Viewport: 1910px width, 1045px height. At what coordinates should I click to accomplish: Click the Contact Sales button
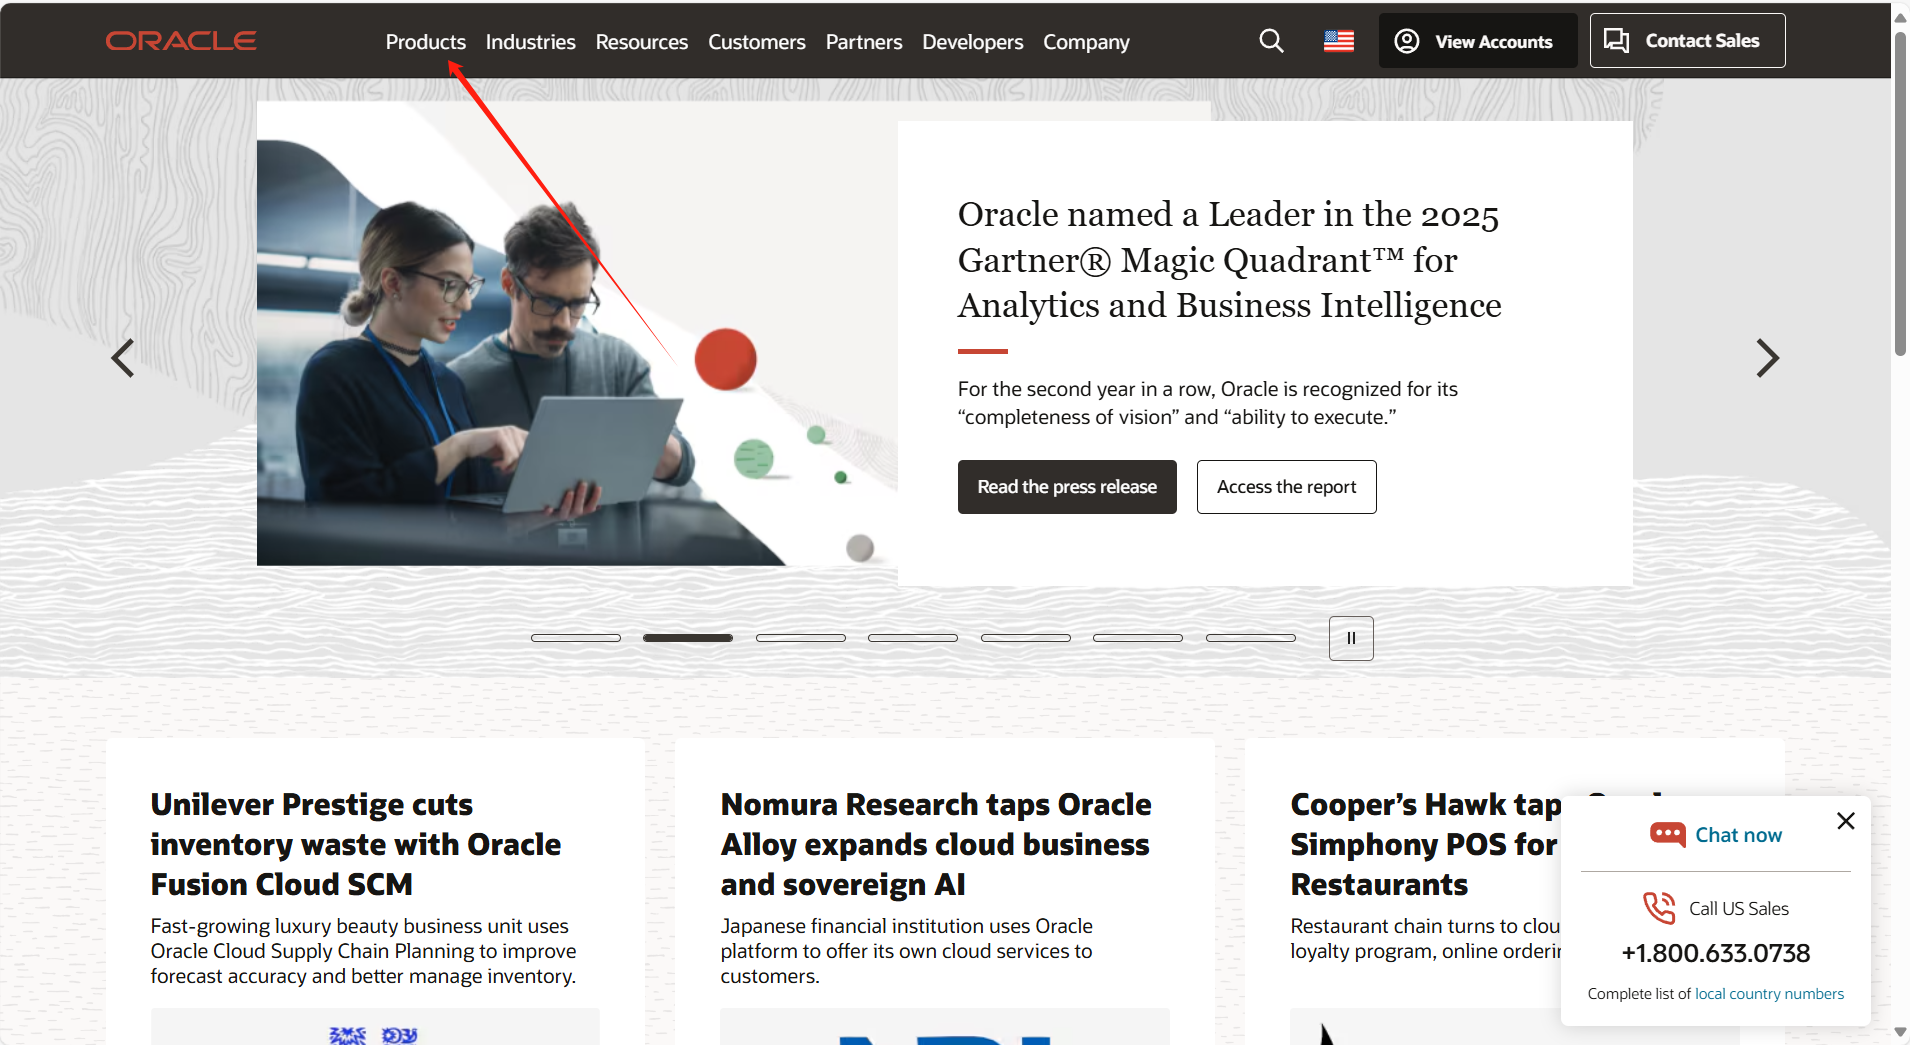coord(1687,41)
